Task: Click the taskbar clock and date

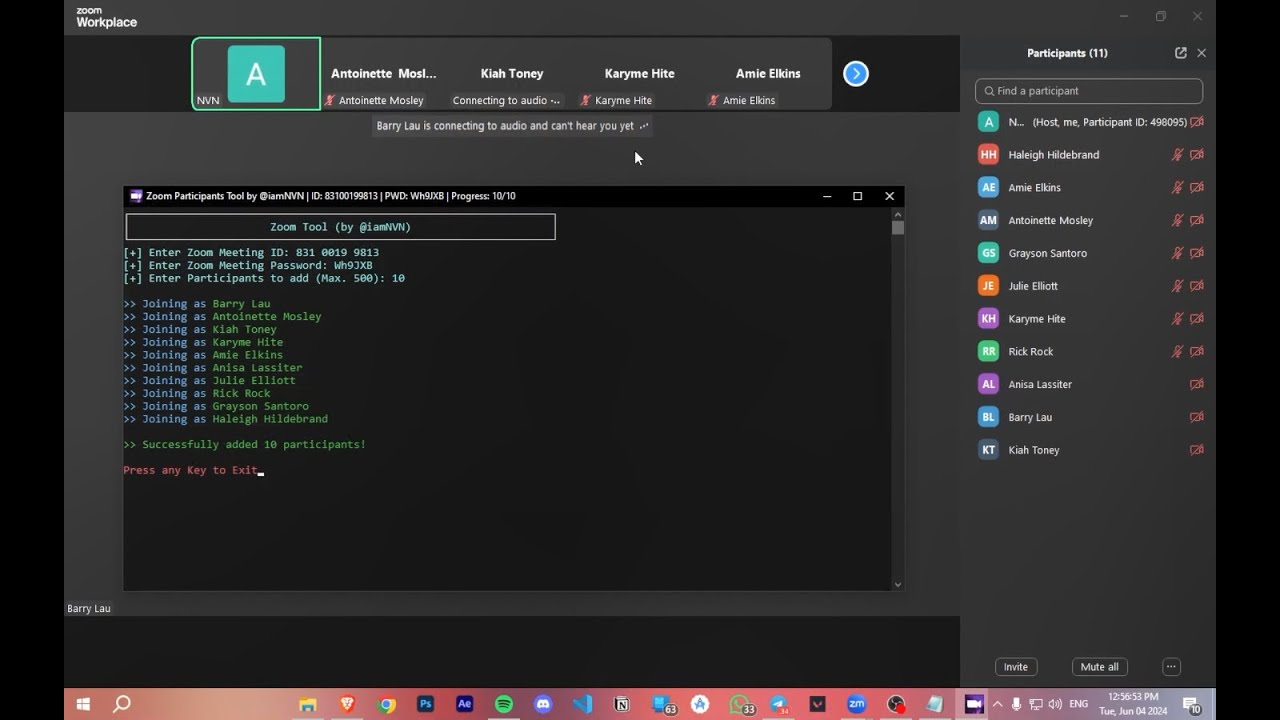Action: pyautogui.click(x=1133, y=704)
